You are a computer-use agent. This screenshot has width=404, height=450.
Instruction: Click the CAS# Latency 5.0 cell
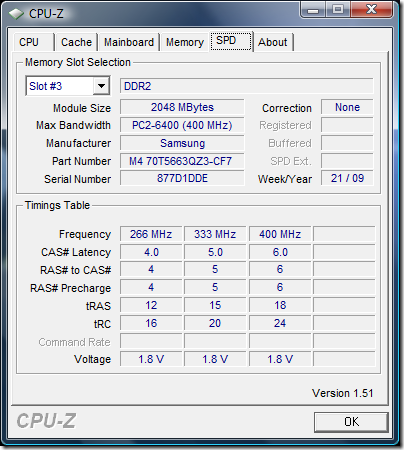click(x=215, y=252)
